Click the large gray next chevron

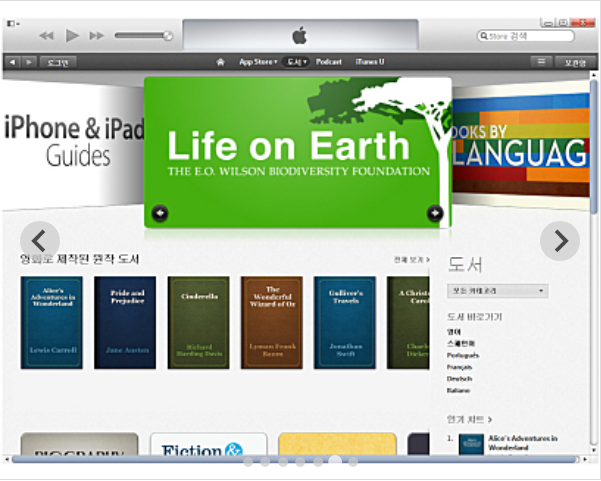[x=560, y=241]
